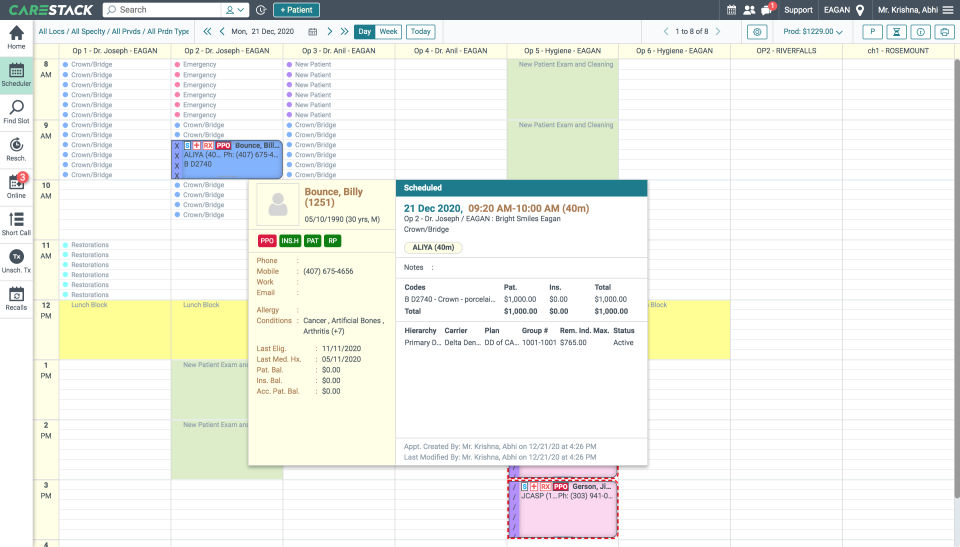The image size is (960, 547).
Task: Click the INS.H tag
Action: coord(290,241)
